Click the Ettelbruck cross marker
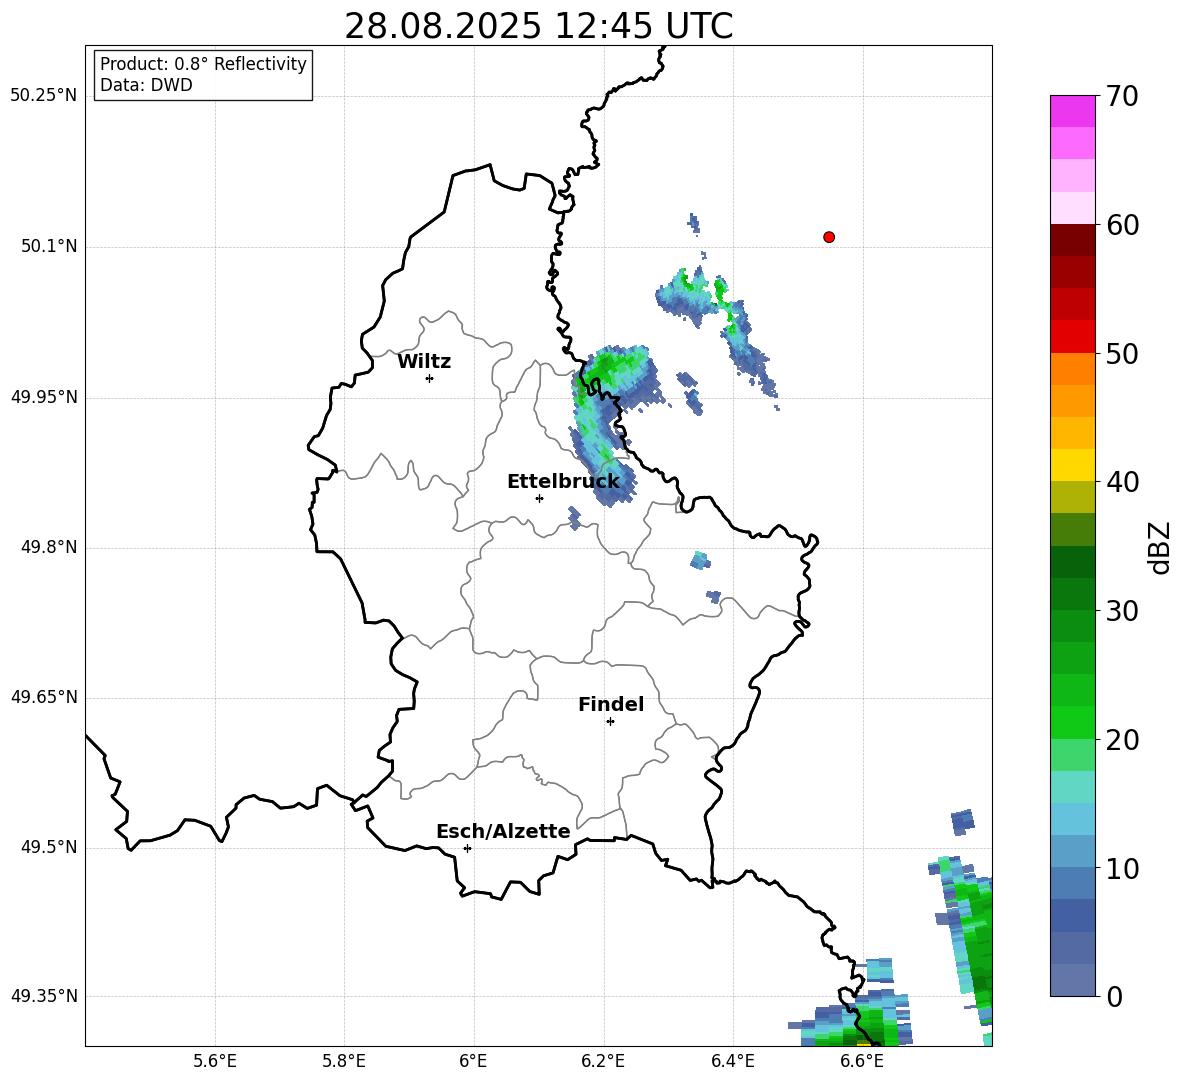This screenshot has width=1184, height=1081. point(539,498)
